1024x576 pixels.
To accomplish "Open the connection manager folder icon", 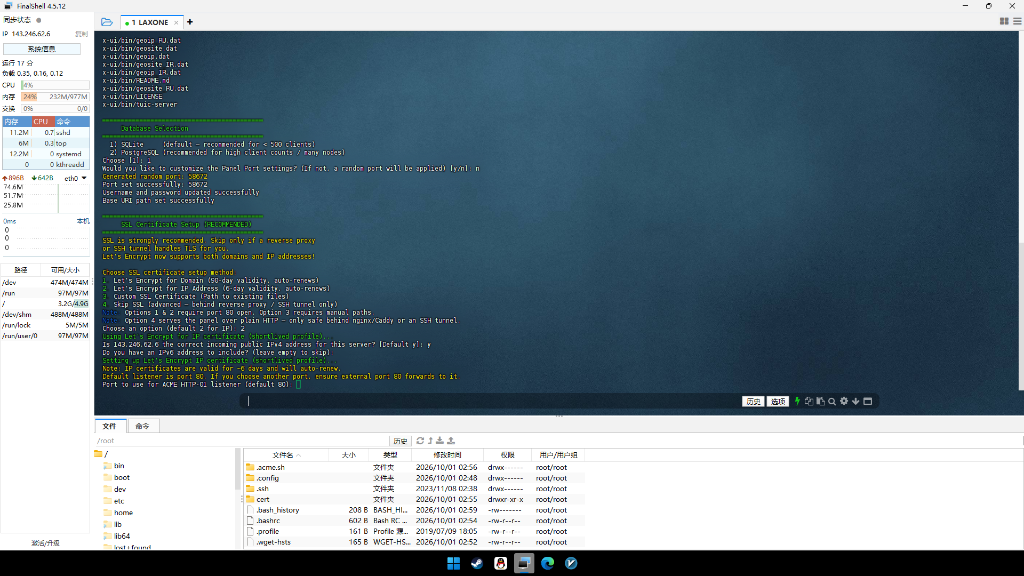I will click(106, 22).
